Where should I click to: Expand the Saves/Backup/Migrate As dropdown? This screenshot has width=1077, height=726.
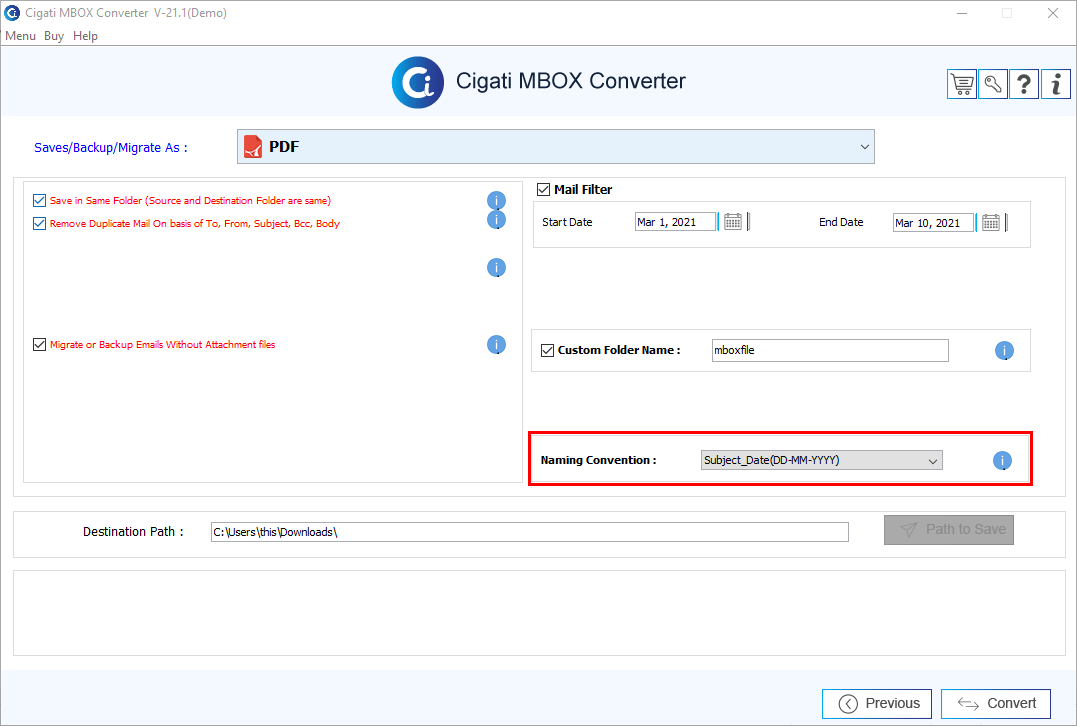tap(556, 147)
